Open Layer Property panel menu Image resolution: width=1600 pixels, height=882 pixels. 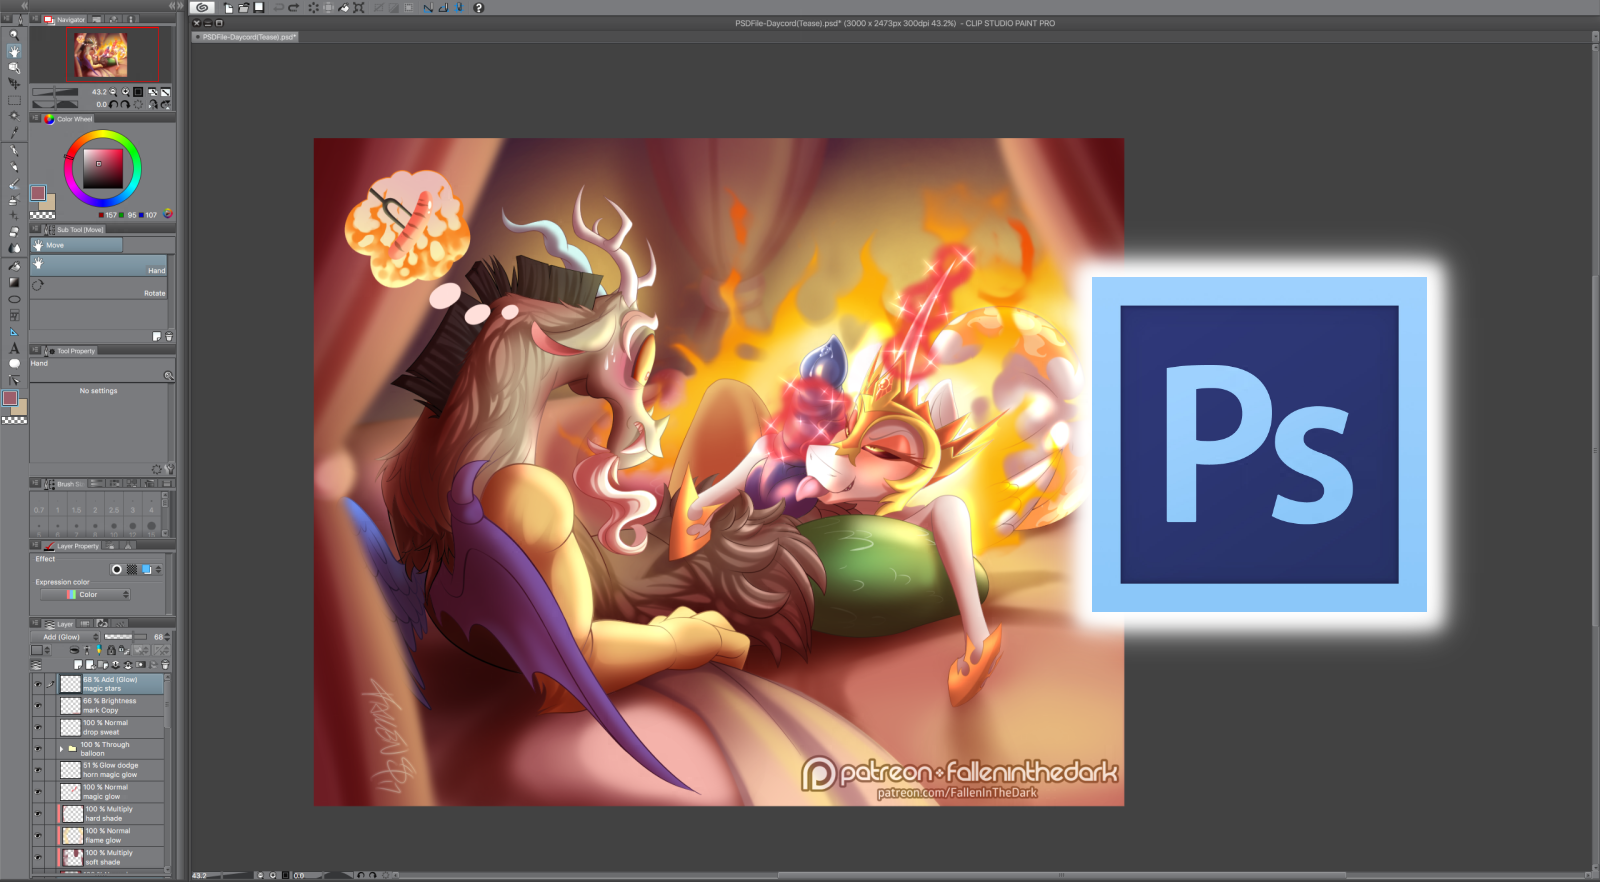pyautogui.click(x=35, y=545)
